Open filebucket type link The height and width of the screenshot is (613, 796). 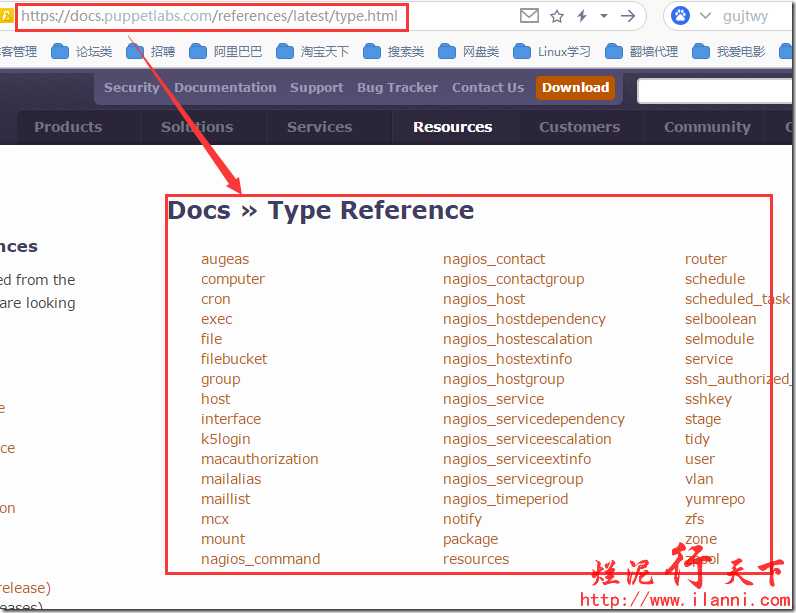click(x=234, y=359)
